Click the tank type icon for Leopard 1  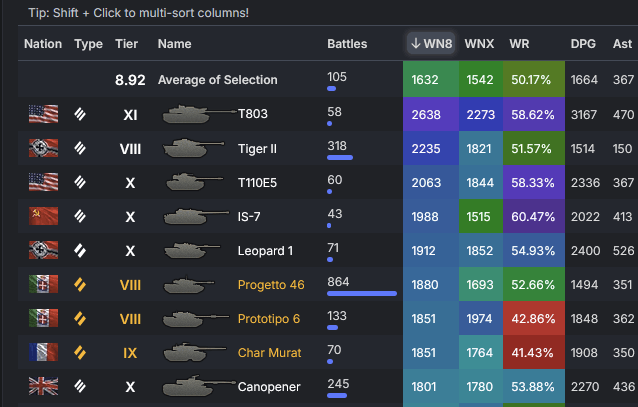click(x=81, y=250)
